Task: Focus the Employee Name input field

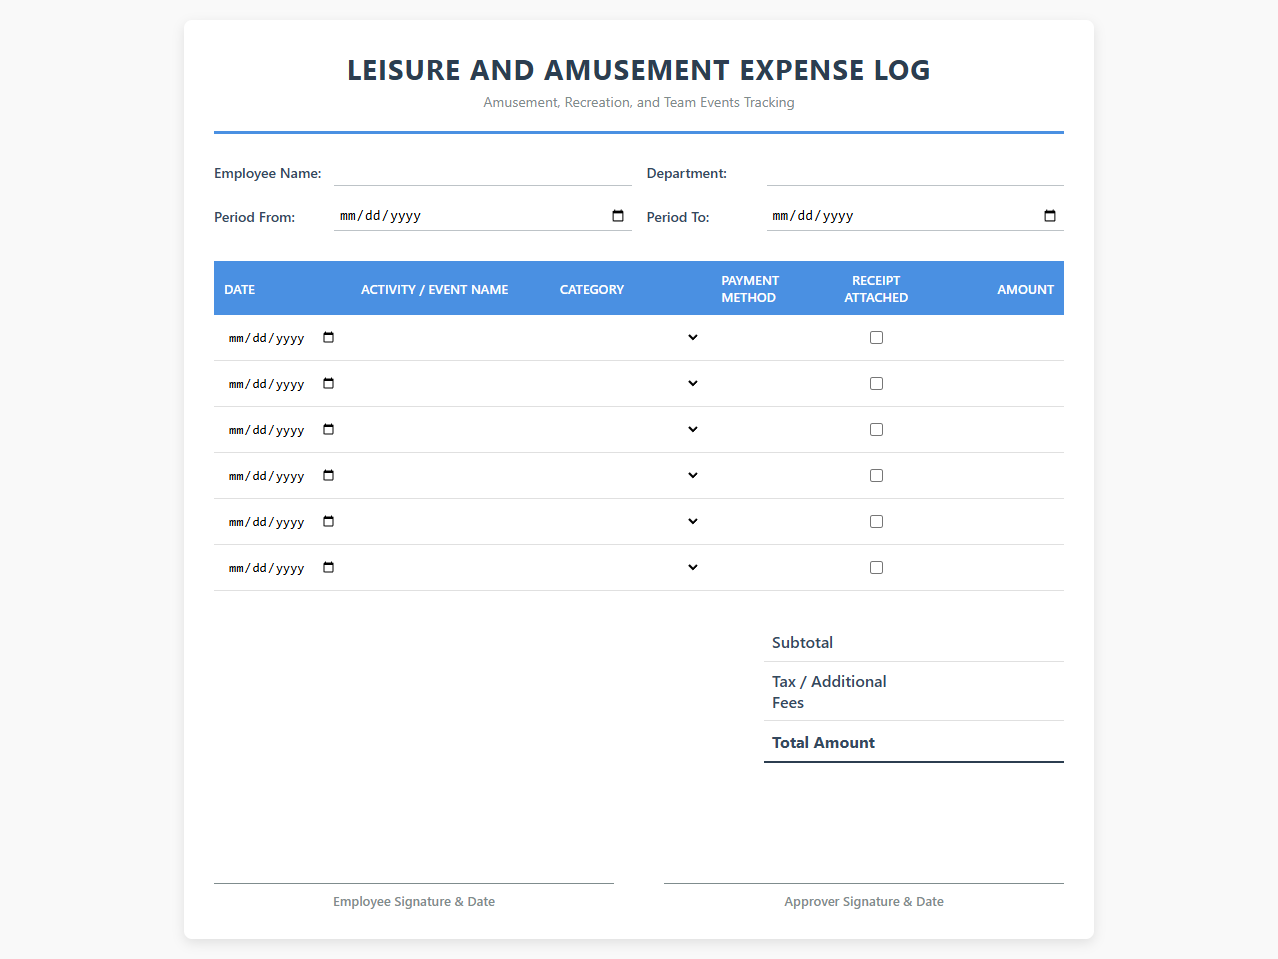Action: tap(483, 173)
